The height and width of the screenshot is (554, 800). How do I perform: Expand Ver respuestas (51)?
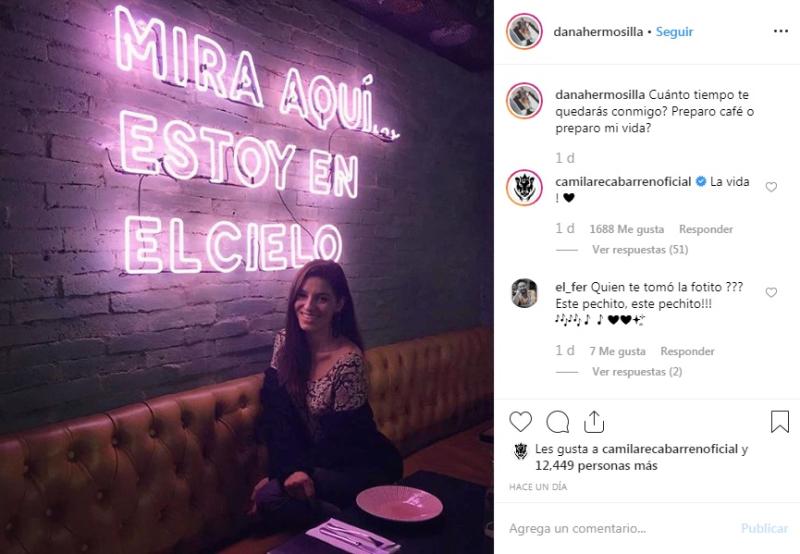(640, 249)
